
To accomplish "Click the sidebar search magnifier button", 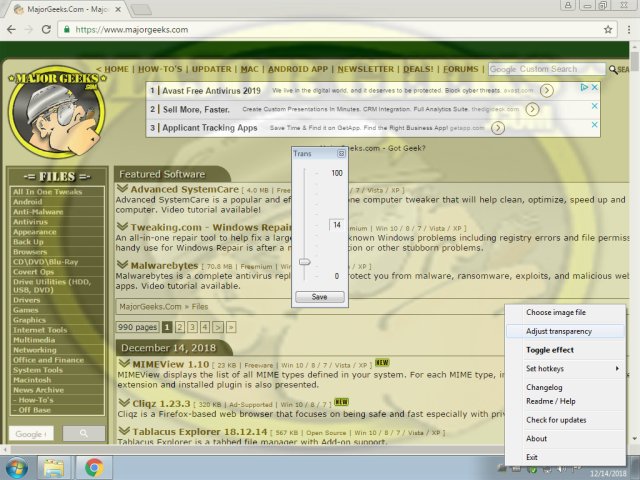I will click(84, 433).
